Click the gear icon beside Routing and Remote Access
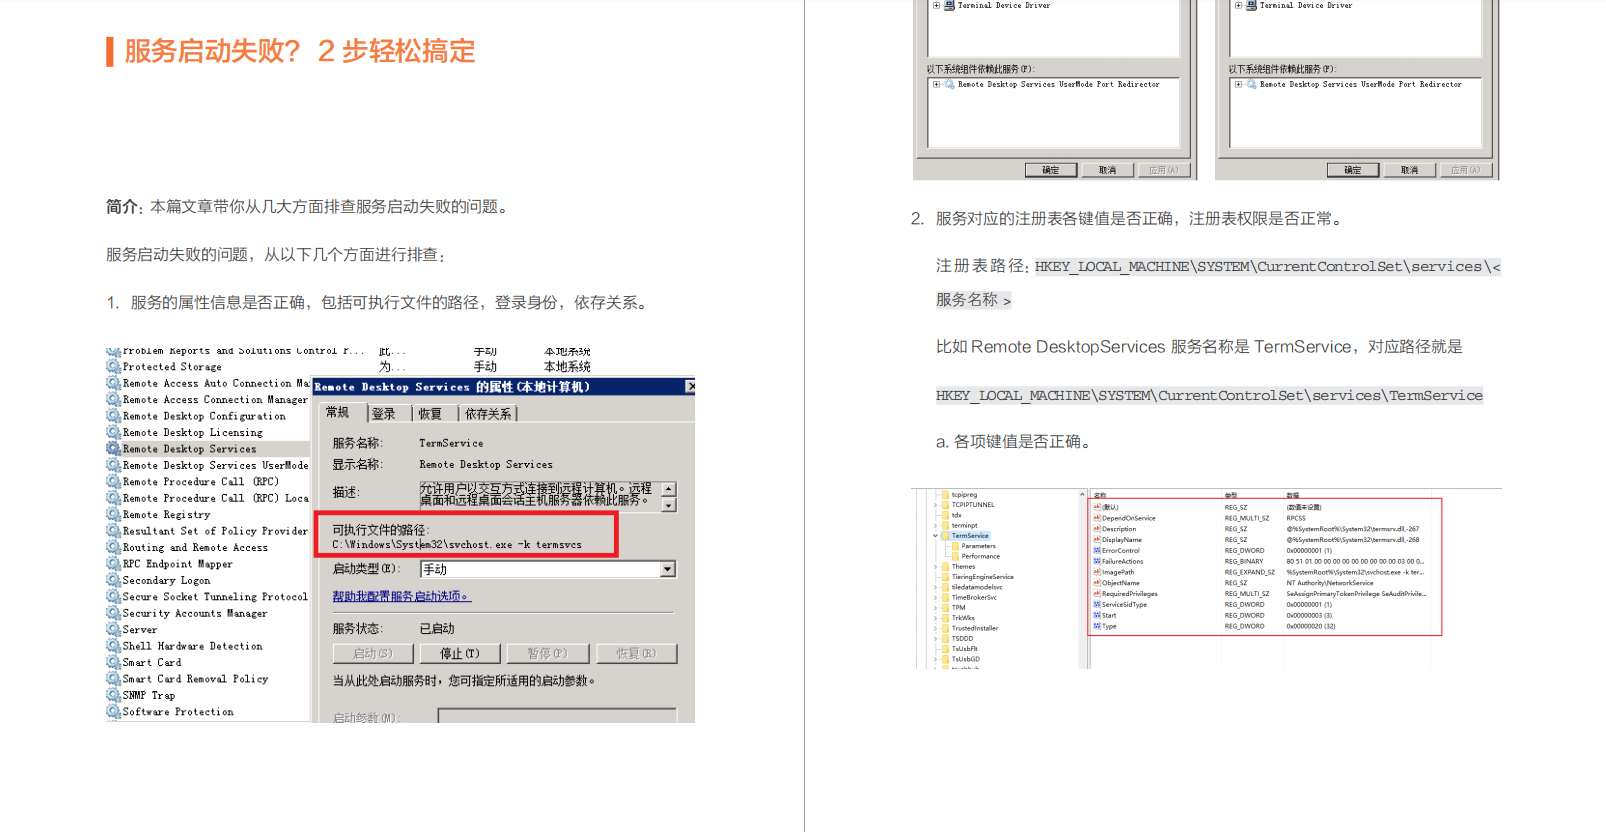Screen dimensions: 1606x832 114,548
